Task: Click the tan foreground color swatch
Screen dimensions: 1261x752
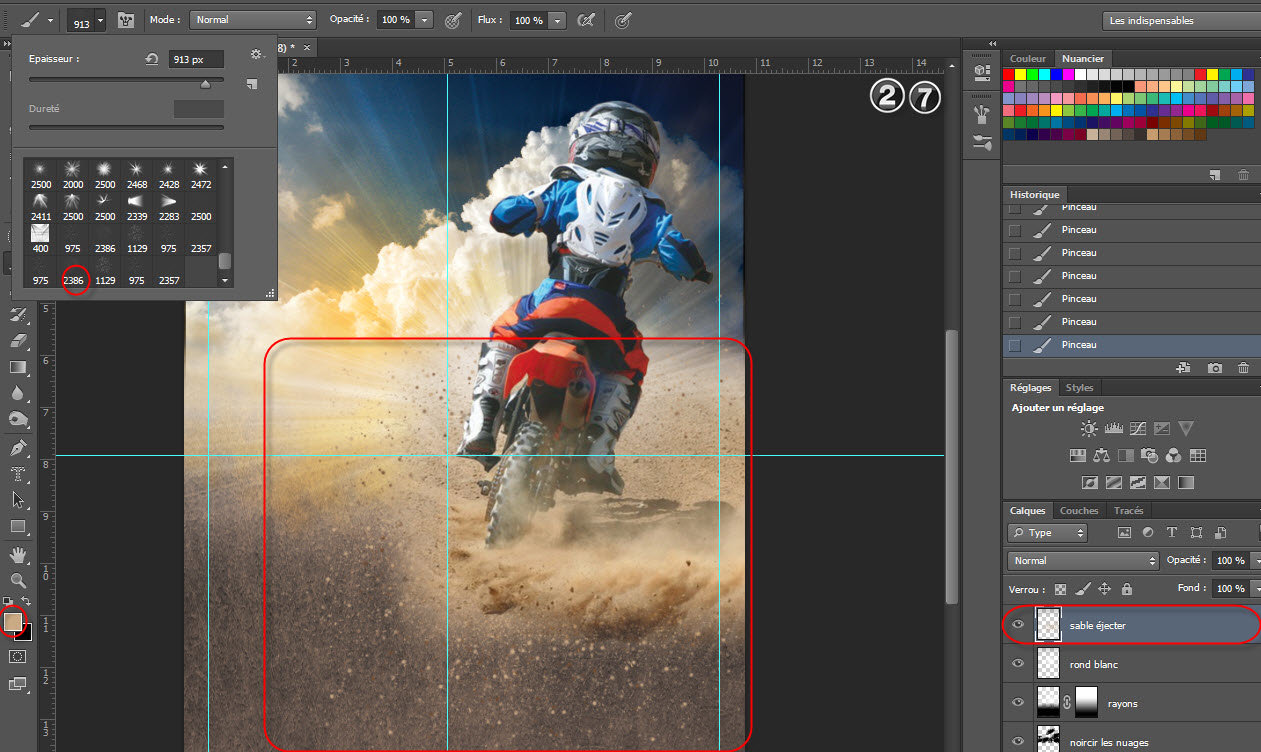Action: point(13,622)
